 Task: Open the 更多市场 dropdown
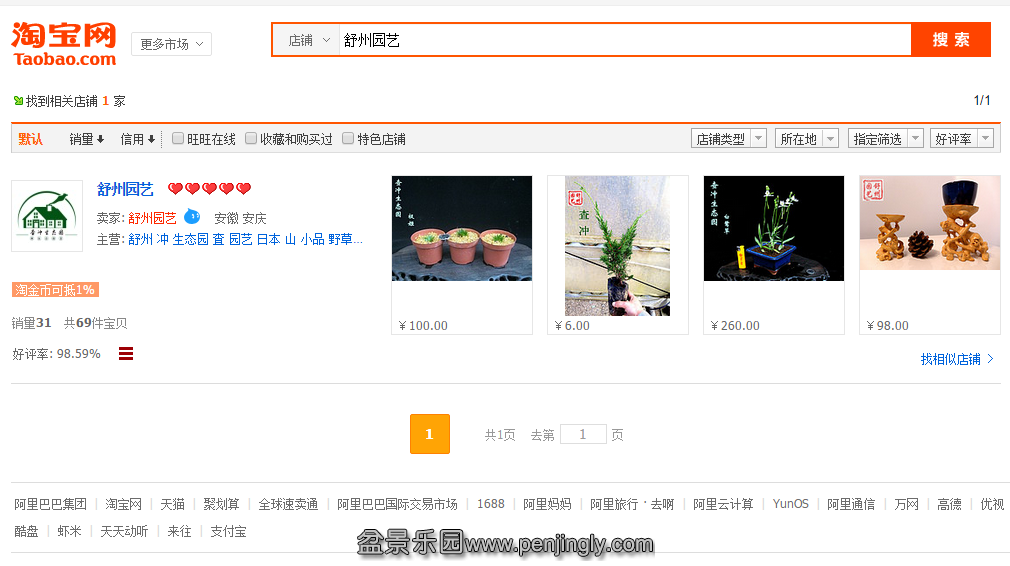pyautogui.click(x=171, y=44)
